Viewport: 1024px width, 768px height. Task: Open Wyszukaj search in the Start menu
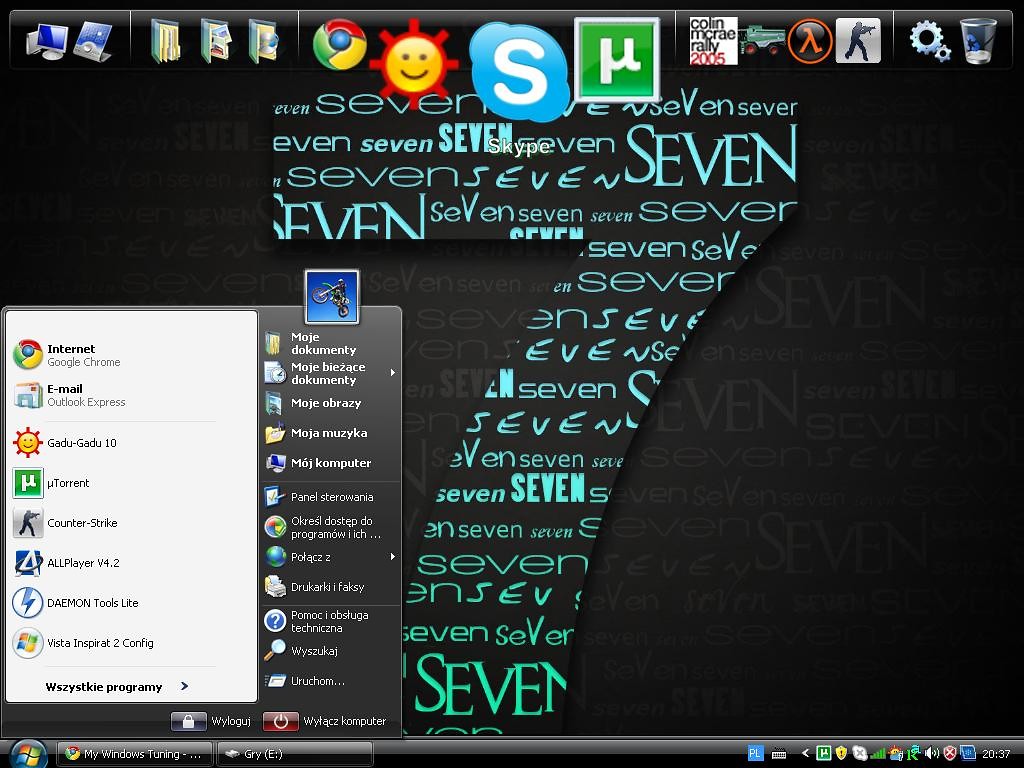pyautogui.click(x=330, y=651)
